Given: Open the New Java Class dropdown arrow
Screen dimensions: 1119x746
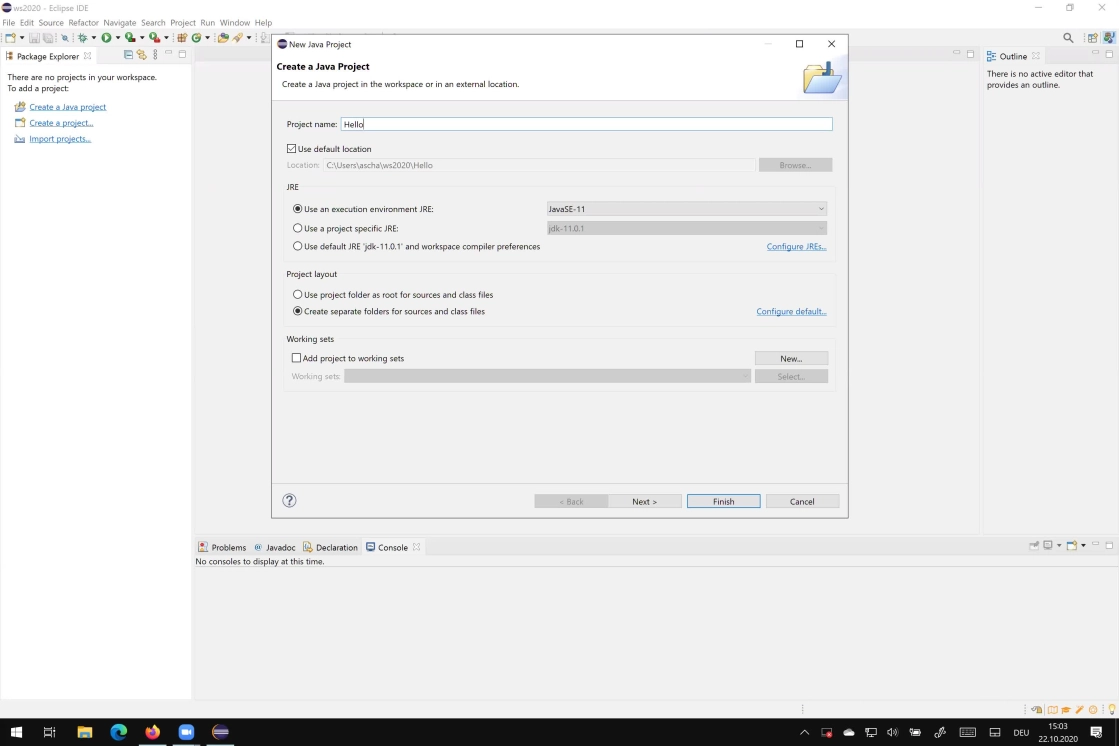Looking at the screenshot, I should pyautogui.click(x=207, y=38).
